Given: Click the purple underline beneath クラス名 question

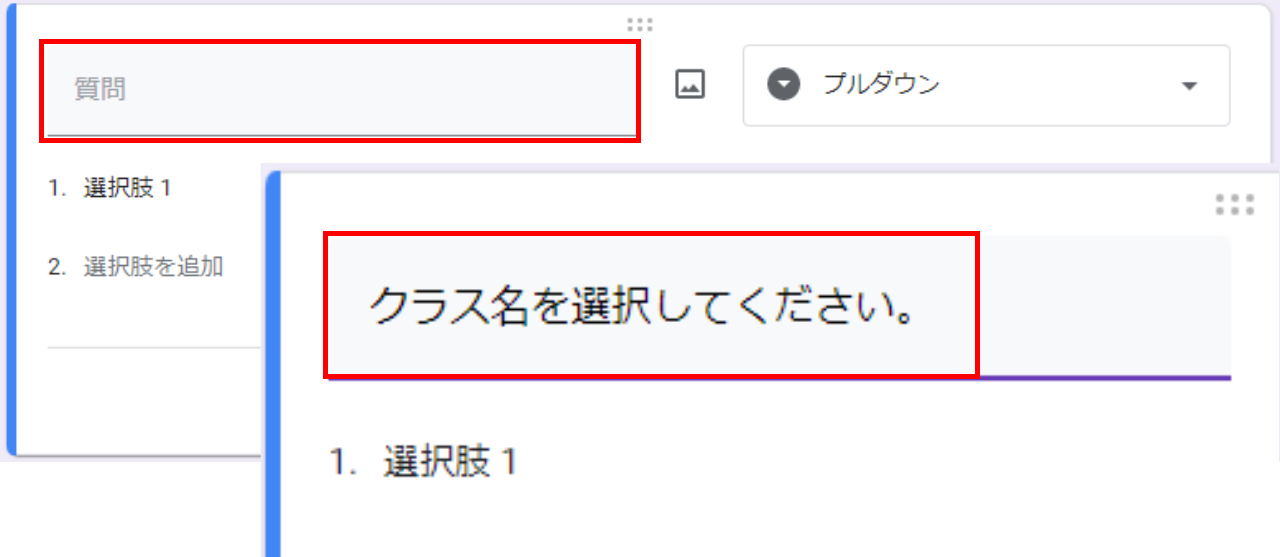Looking at the screenshot, I should [780, 378].
